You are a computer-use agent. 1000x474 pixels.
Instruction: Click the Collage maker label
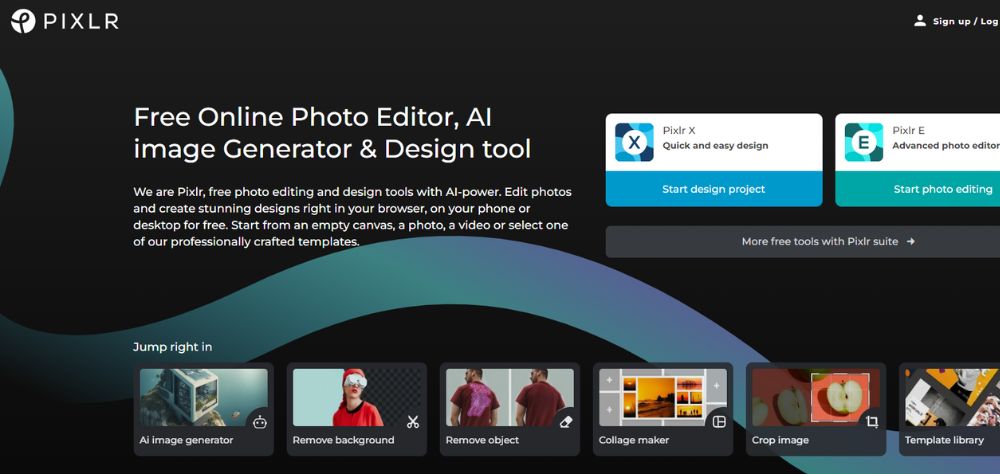(x=634, y=440)
